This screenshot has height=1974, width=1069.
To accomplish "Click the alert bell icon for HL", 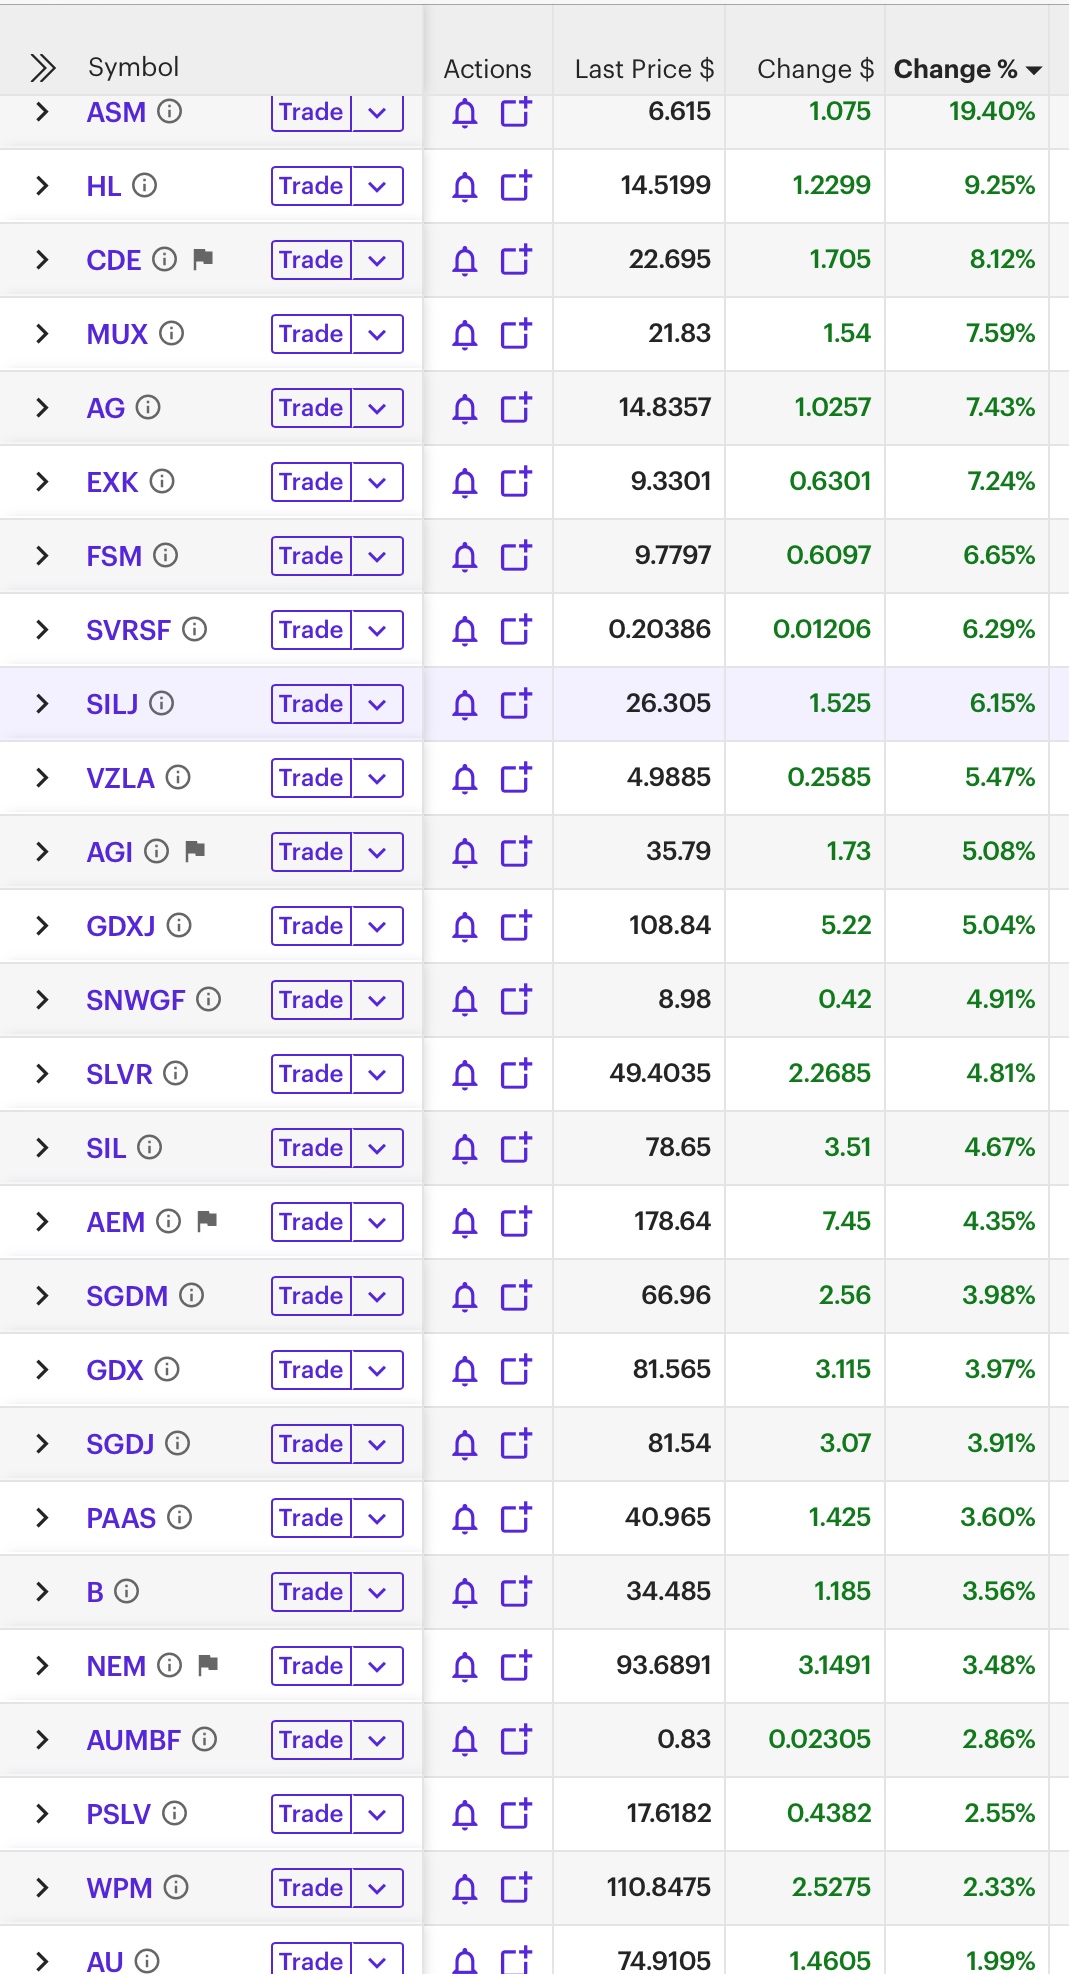I will coord(464,187).
